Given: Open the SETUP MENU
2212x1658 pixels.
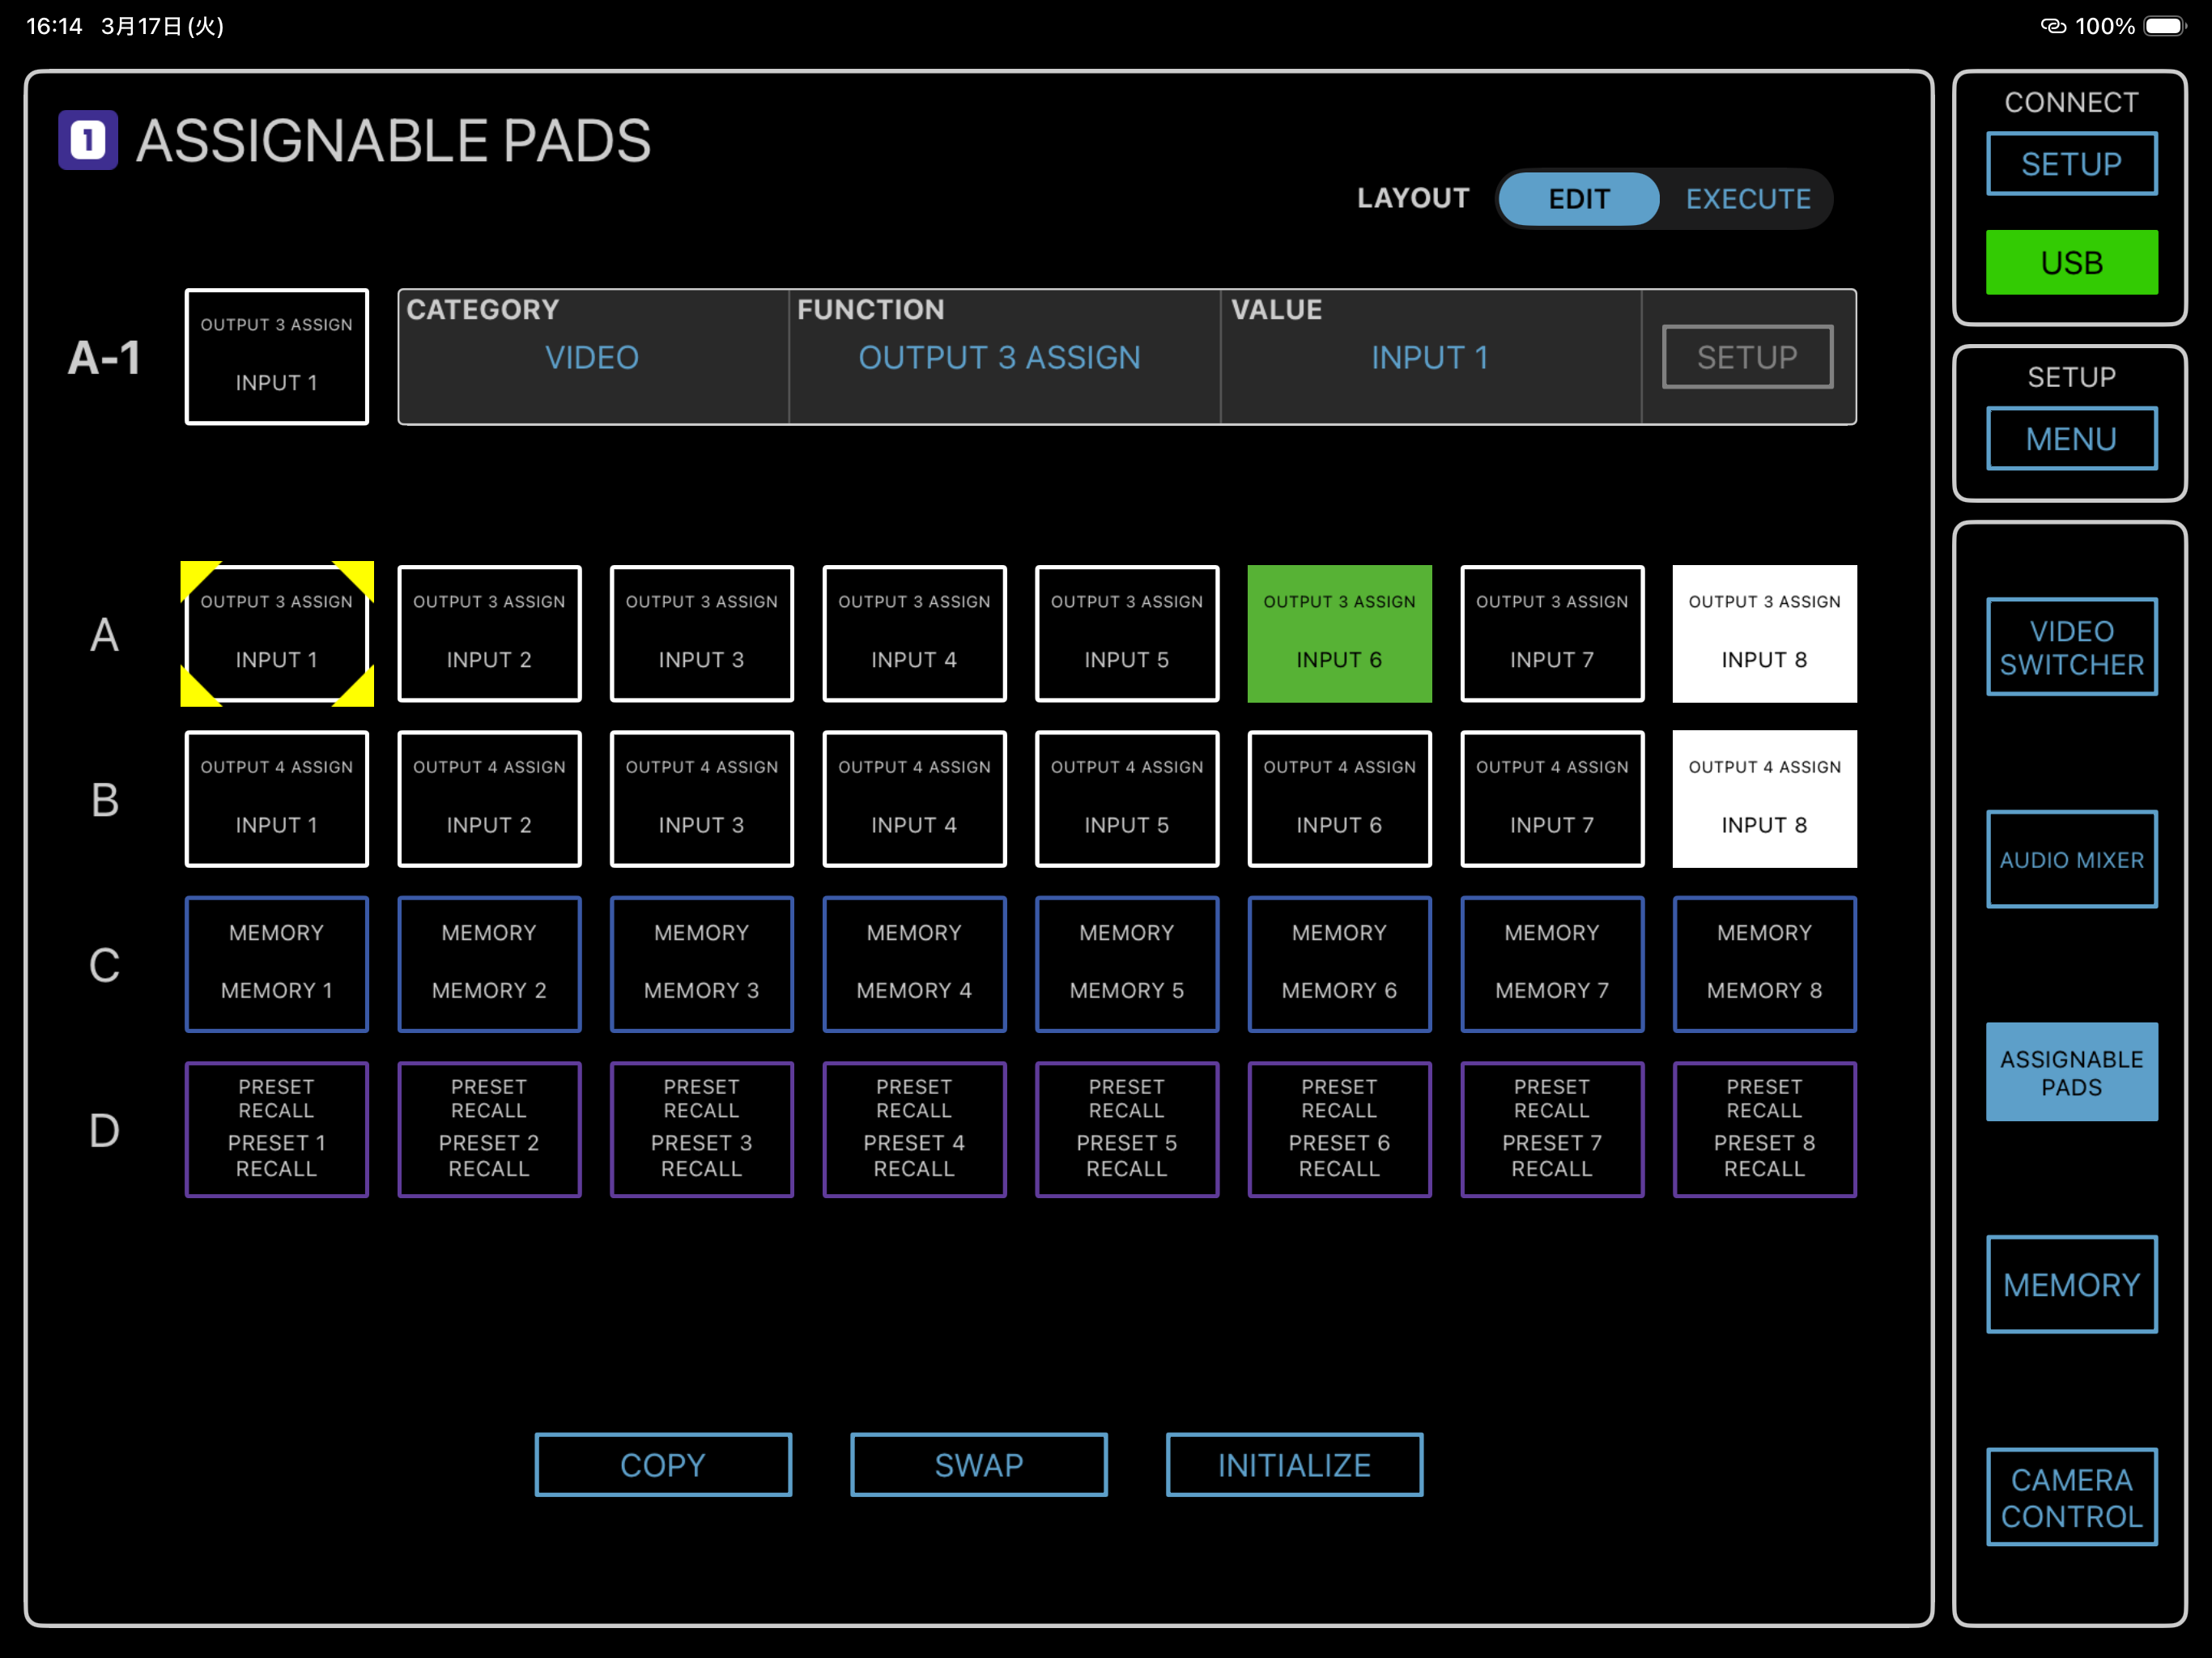Looking at the screenshot, I should (x=2071, y=439).
